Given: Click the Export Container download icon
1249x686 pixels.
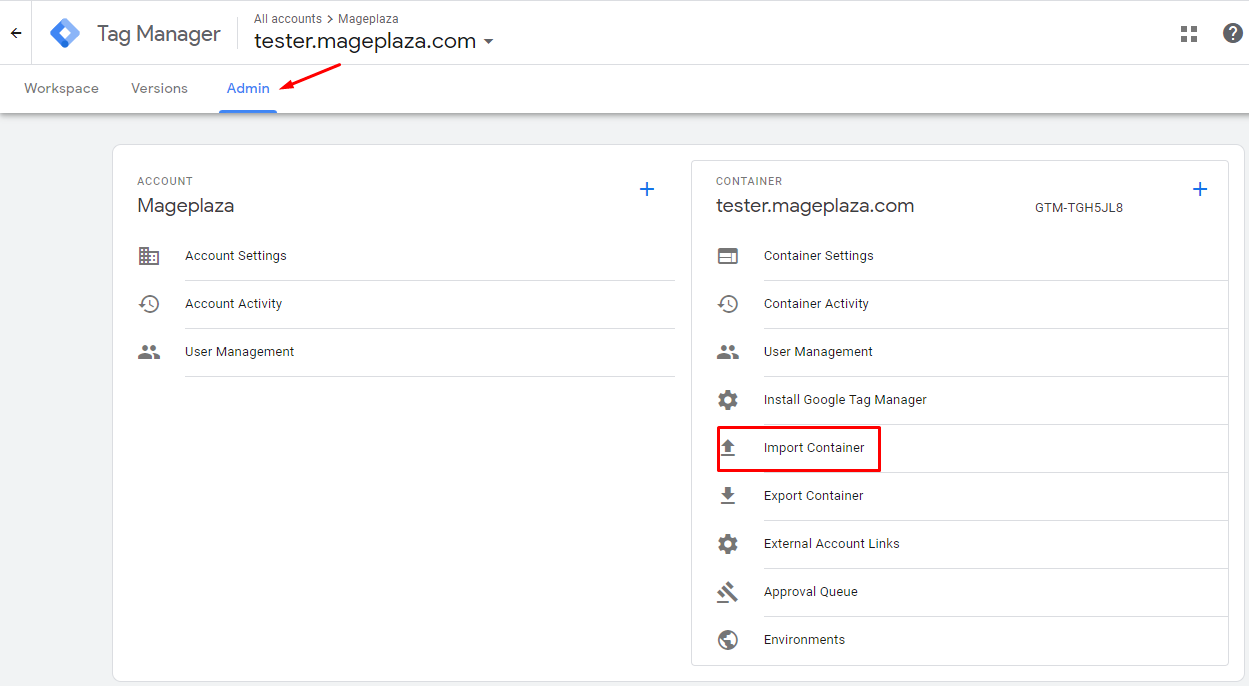Looking at the screenshot, I should (x=728, y=496).
